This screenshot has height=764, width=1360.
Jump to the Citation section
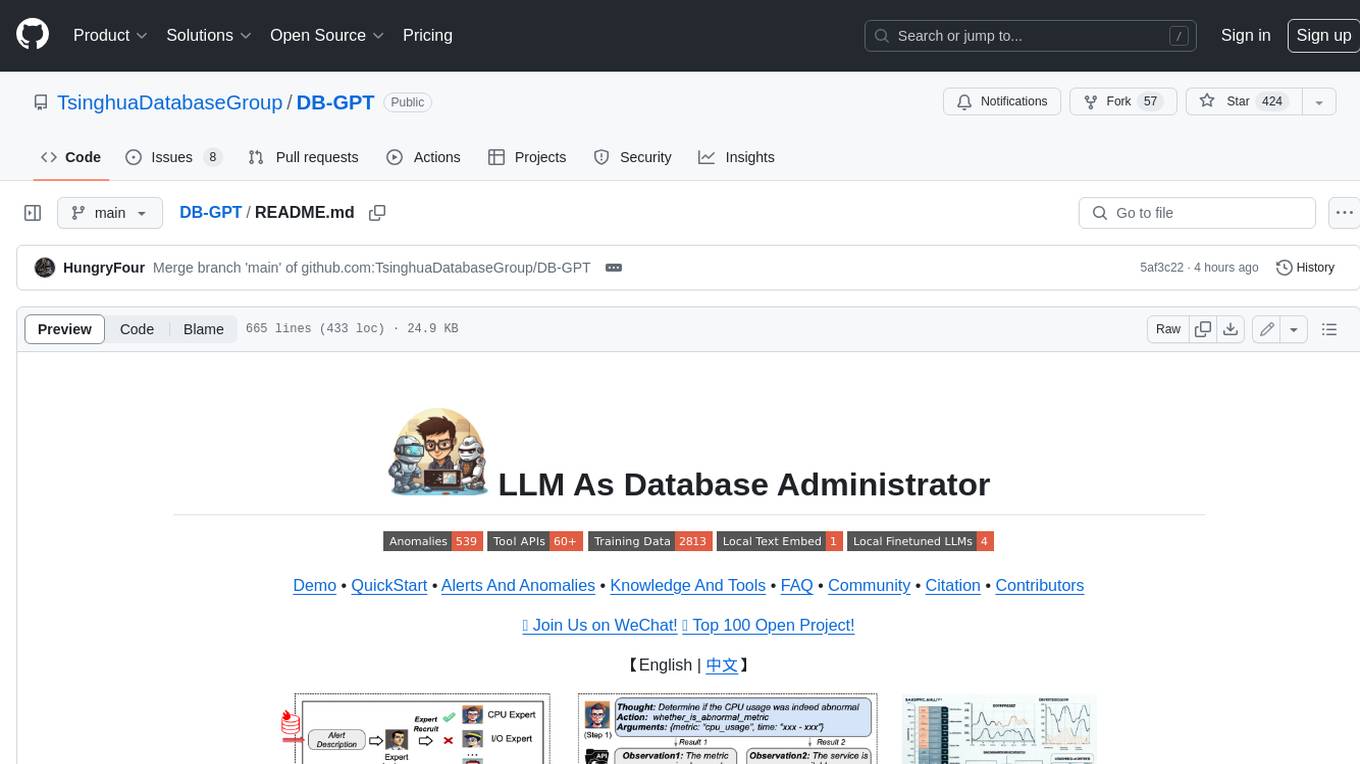(952, 586)
